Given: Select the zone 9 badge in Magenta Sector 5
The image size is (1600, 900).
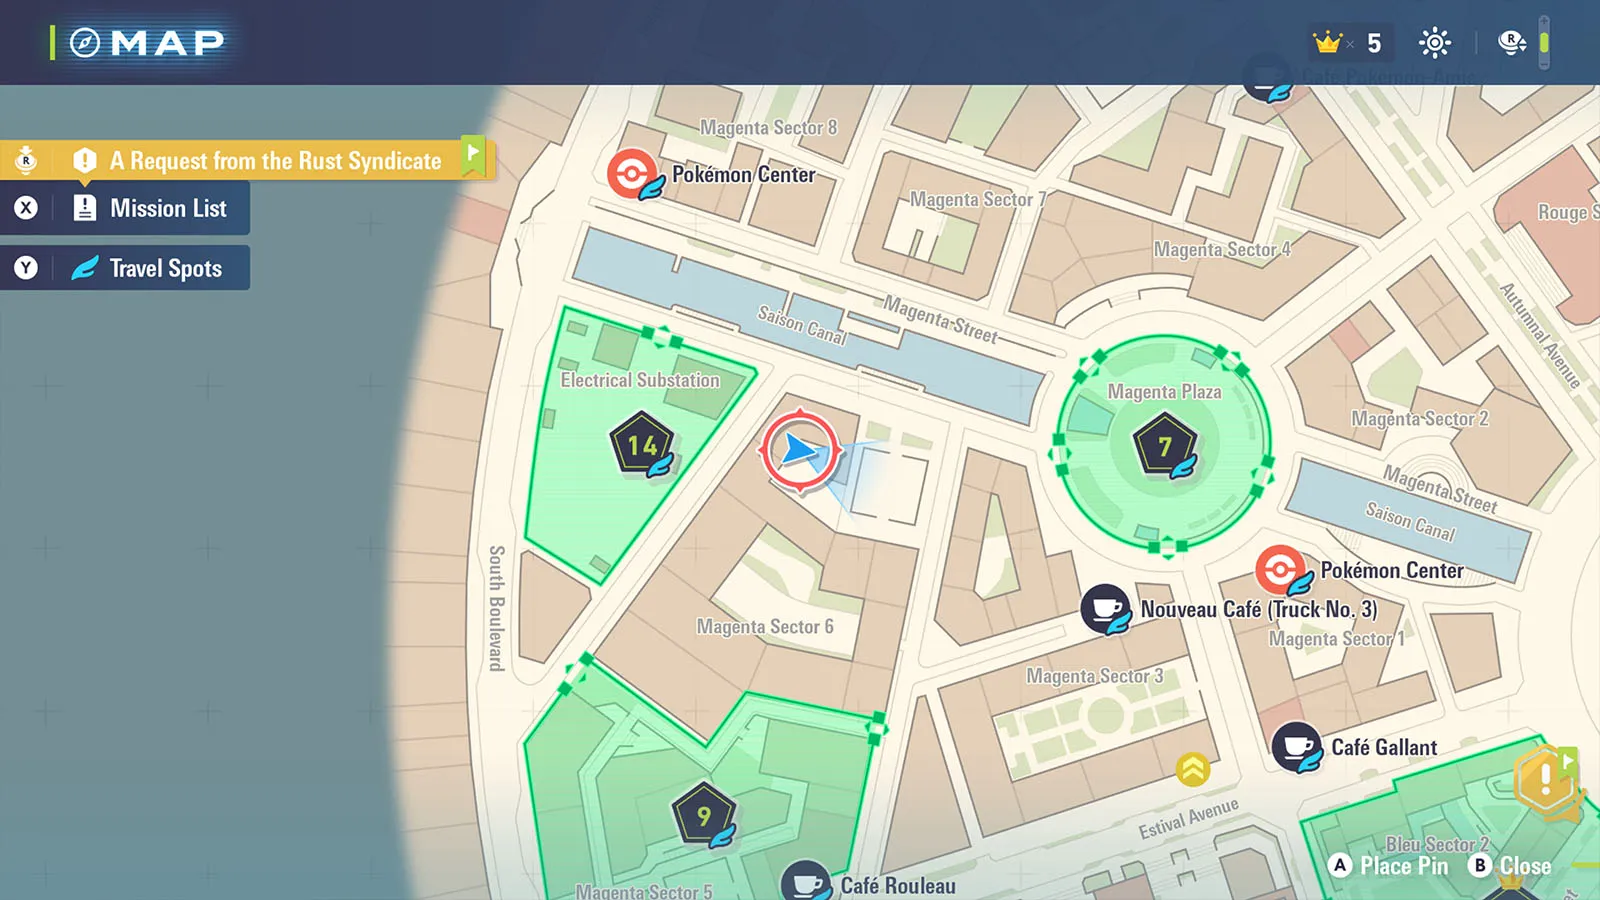Looking at the screenshot, I should pos(704,816).
